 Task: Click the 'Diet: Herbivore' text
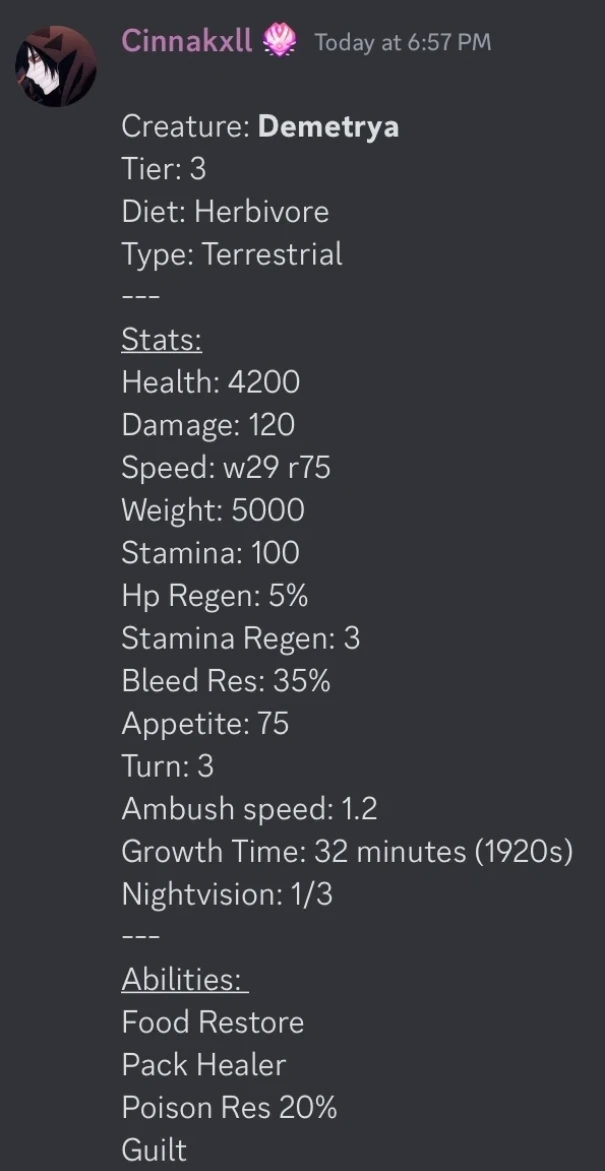point(225,212)
